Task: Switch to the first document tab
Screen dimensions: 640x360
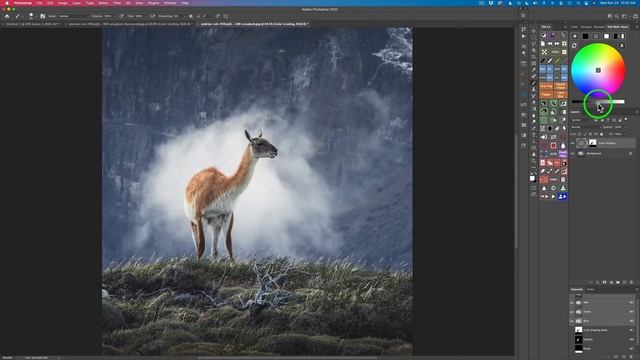Action: [32, 24]
